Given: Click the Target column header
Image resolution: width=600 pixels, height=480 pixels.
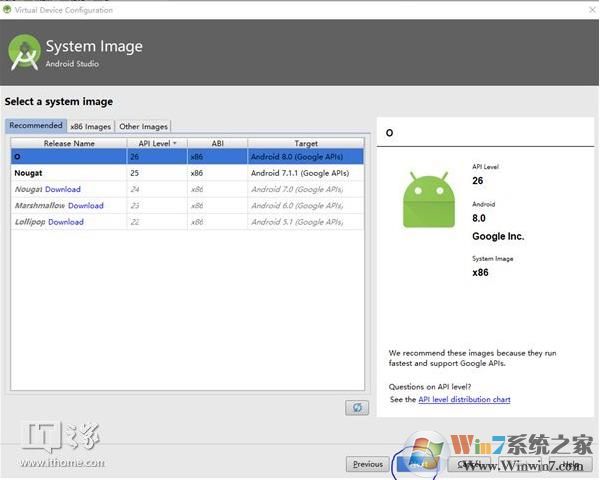Looking at the screenshot, I should point(305,143).
